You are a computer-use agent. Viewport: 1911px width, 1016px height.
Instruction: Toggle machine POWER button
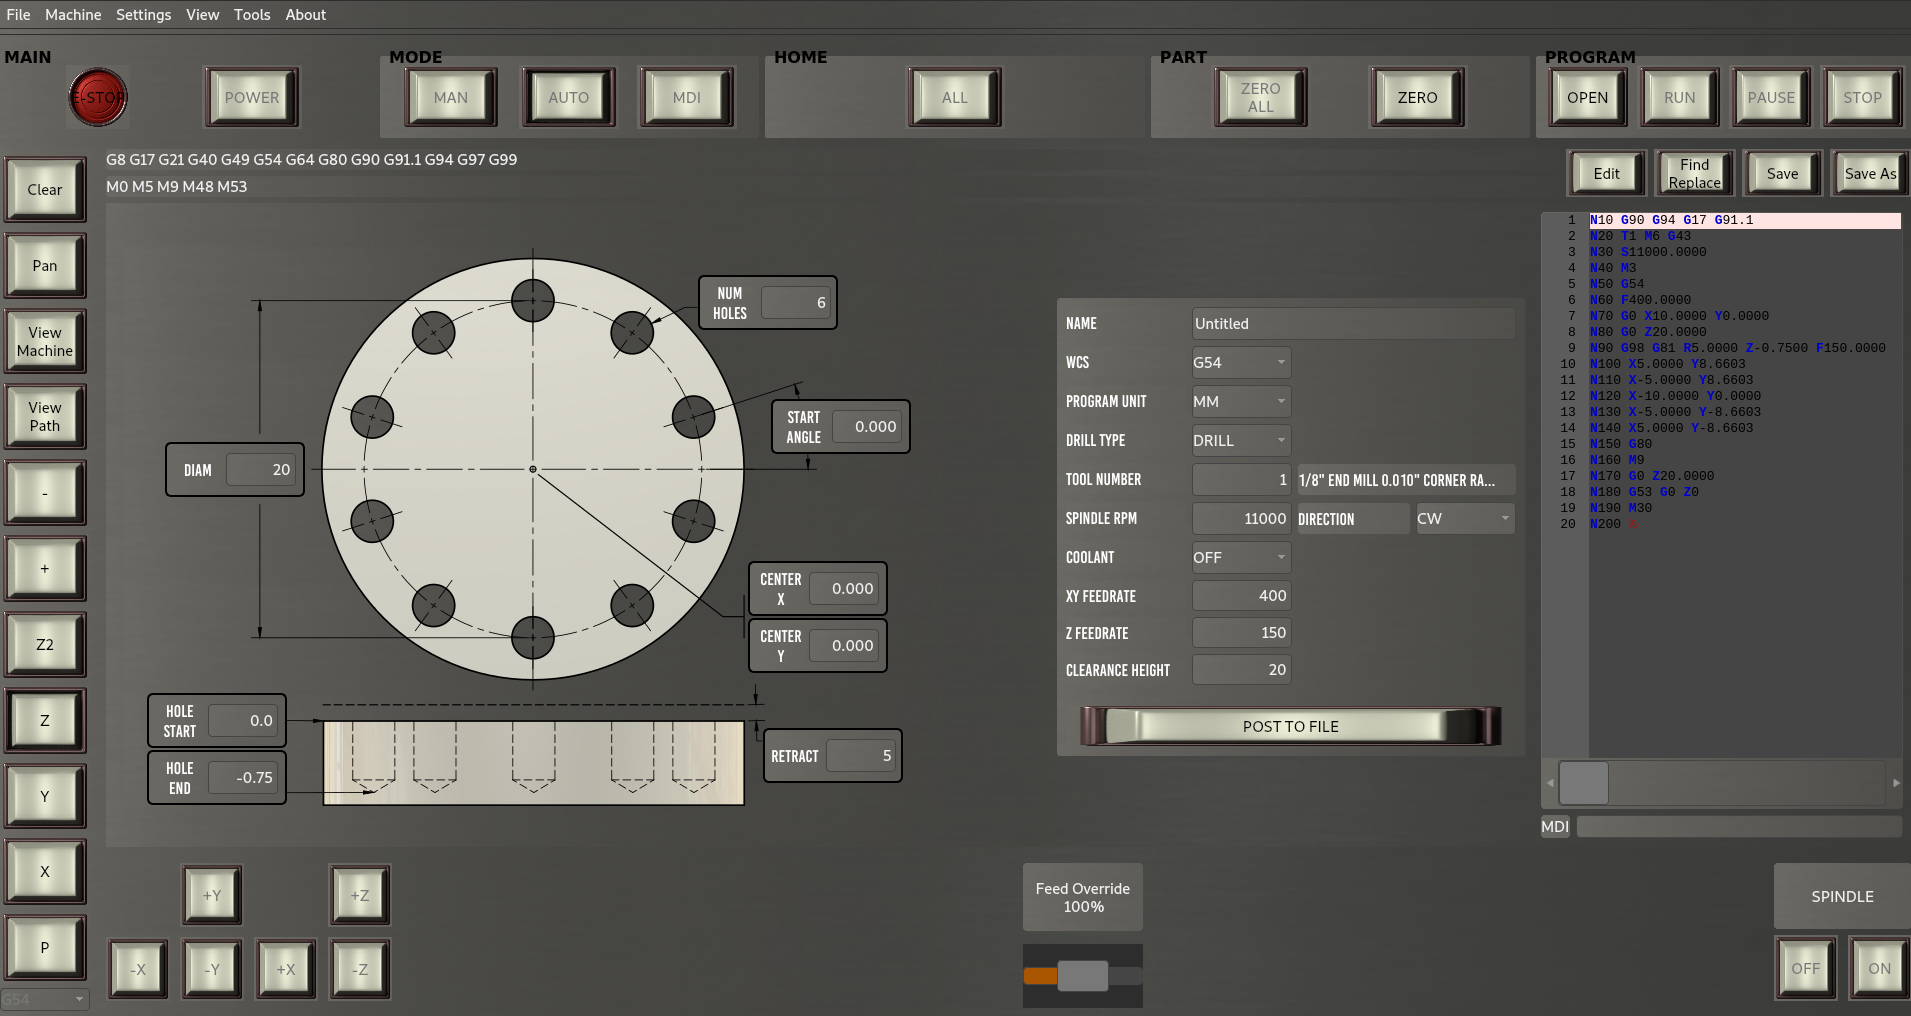pyautogui.click(x=252, y=97)
